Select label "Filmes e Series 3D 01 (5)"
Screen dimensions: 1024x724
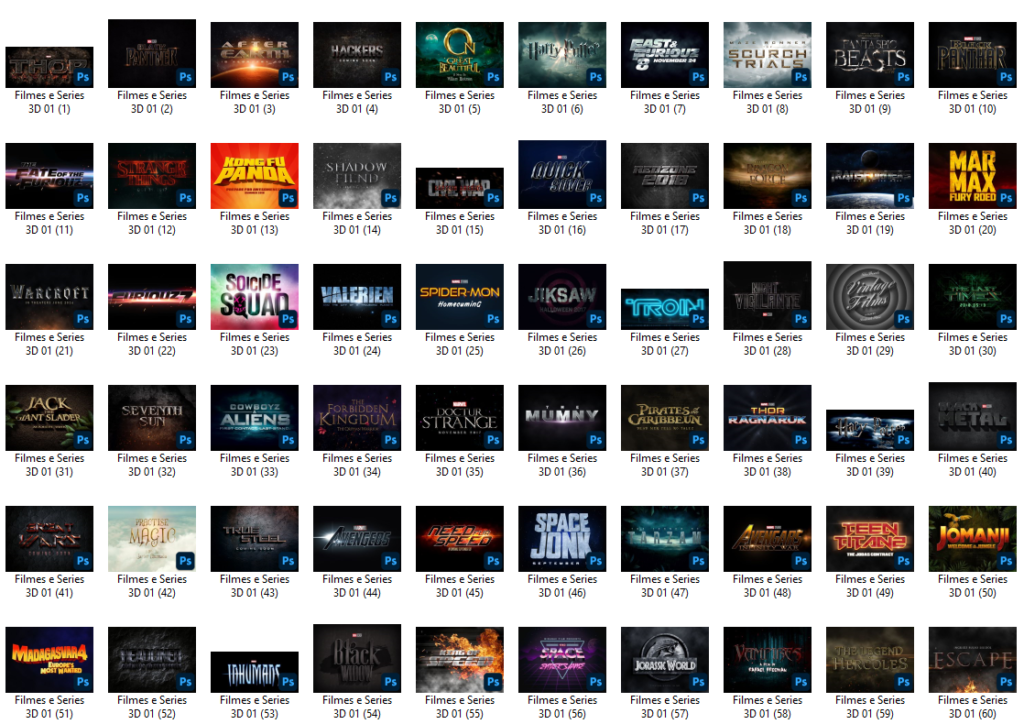(460, 102)
